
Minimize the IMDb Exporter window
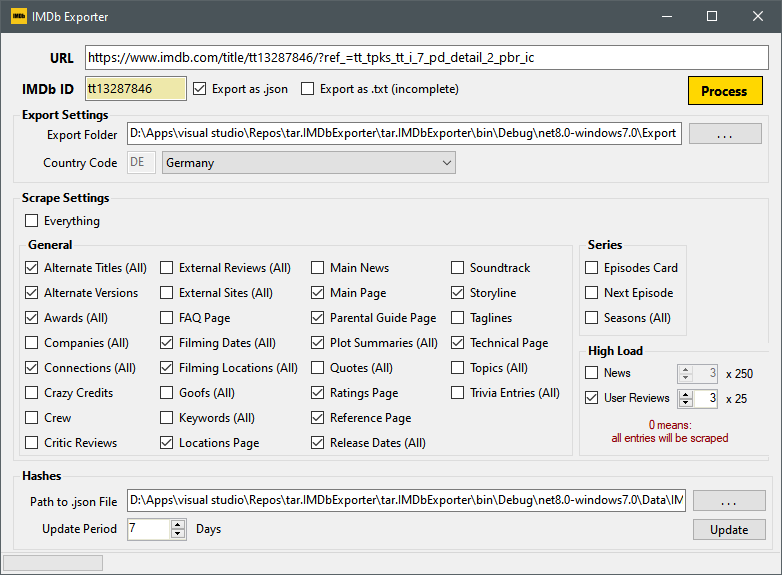point(667,16)
